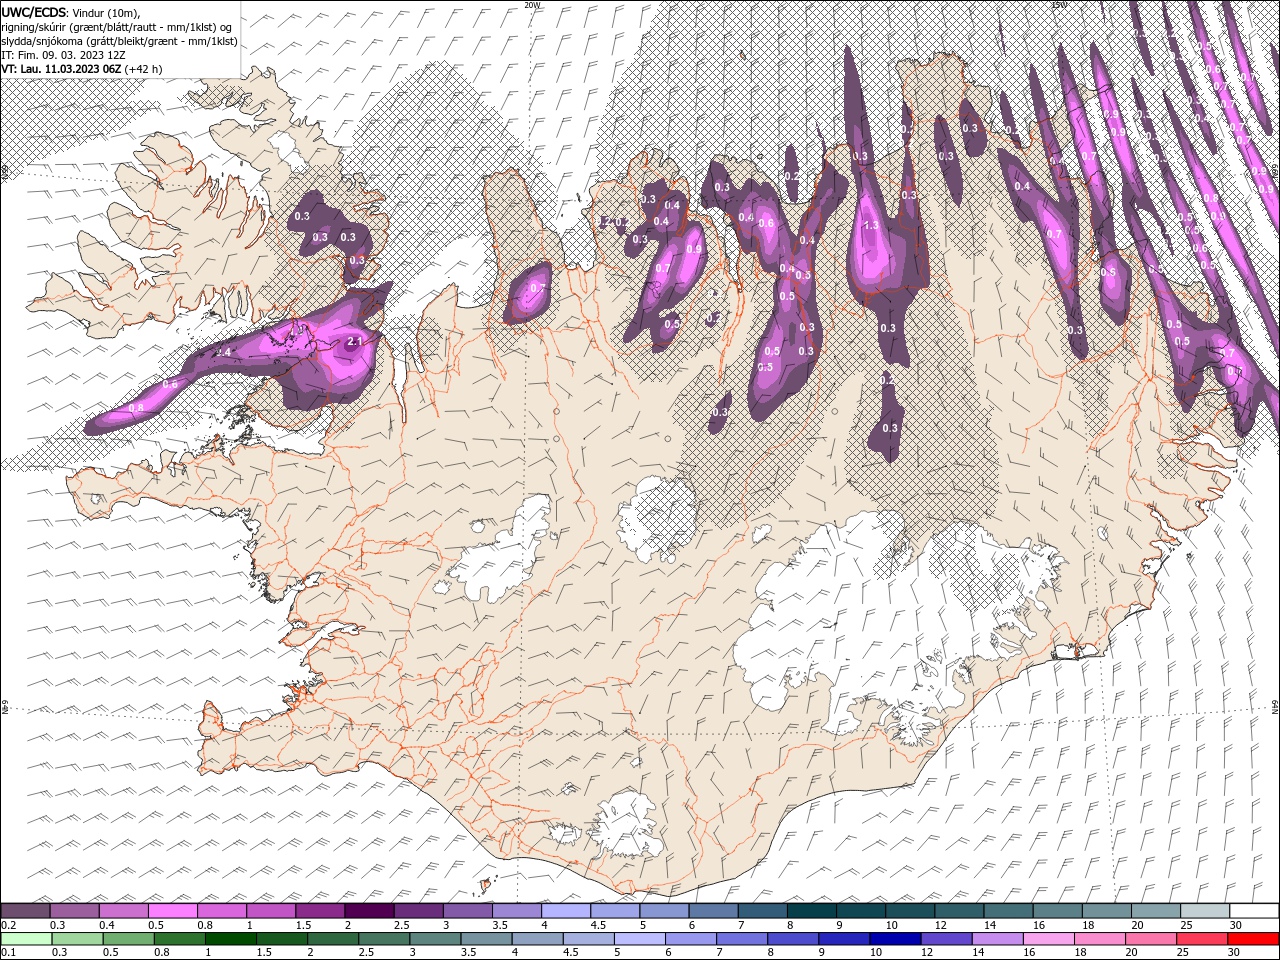Click the darkest purple swatch between 2 and 2.5
Viewport: 1280px width, 960px height.
pyautogui.click(x=368, y=911)
